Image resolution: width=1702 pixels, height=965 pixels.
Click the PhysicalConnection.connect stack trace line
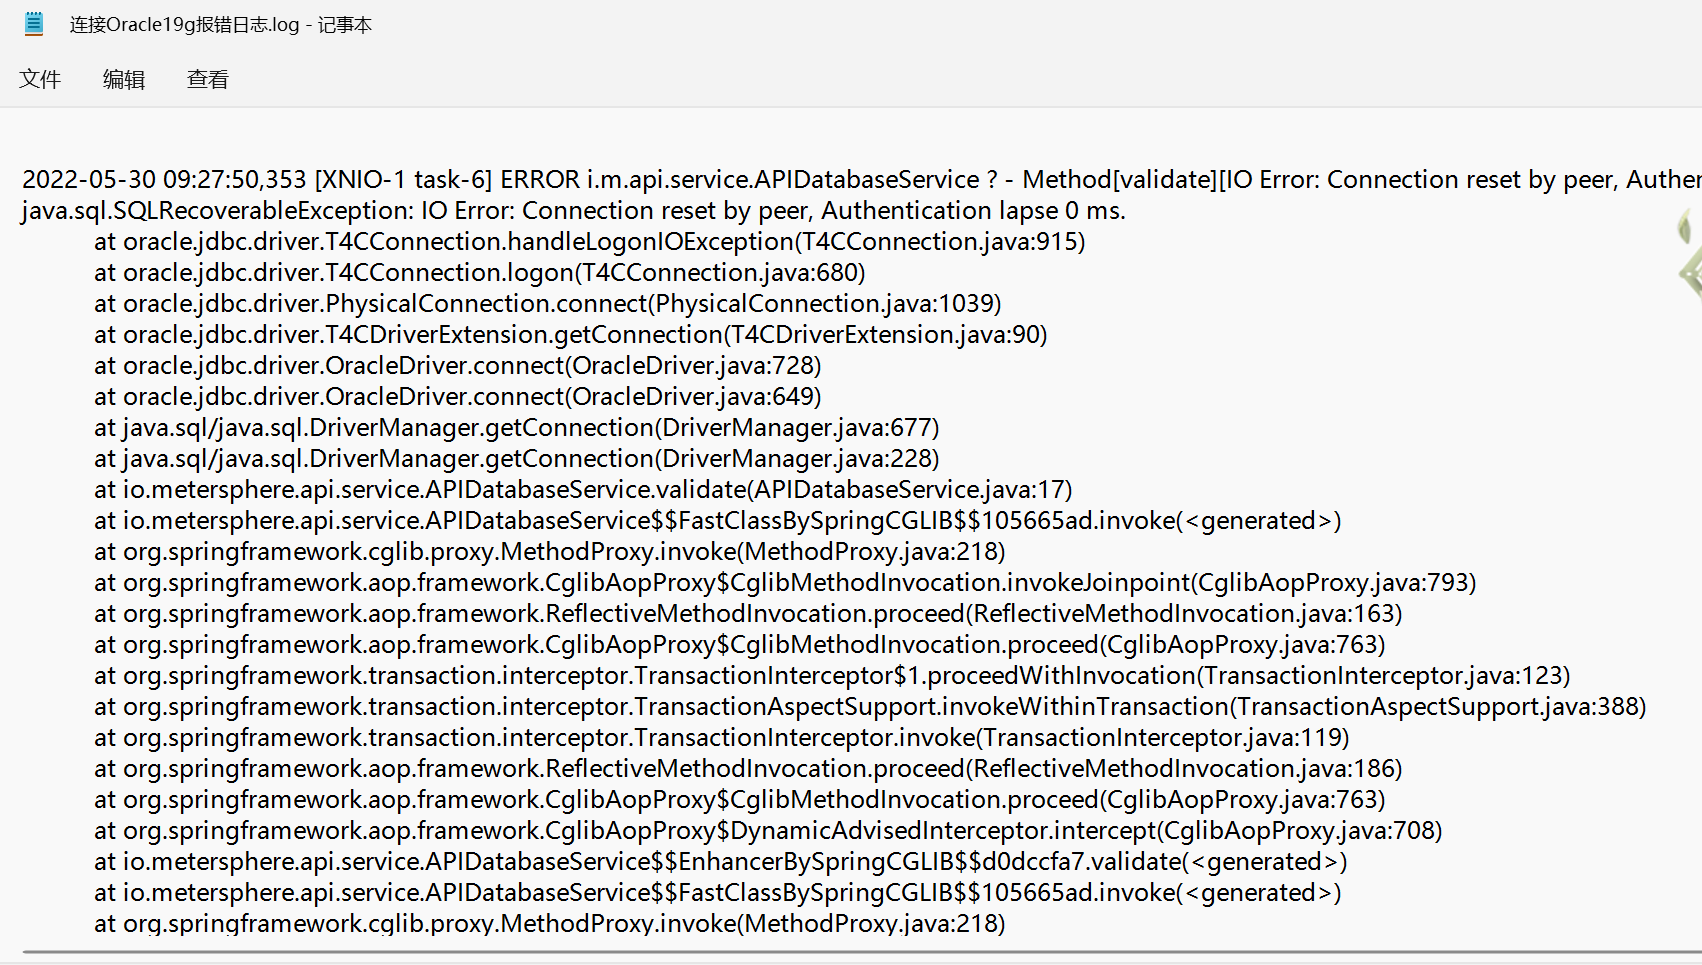545,303
